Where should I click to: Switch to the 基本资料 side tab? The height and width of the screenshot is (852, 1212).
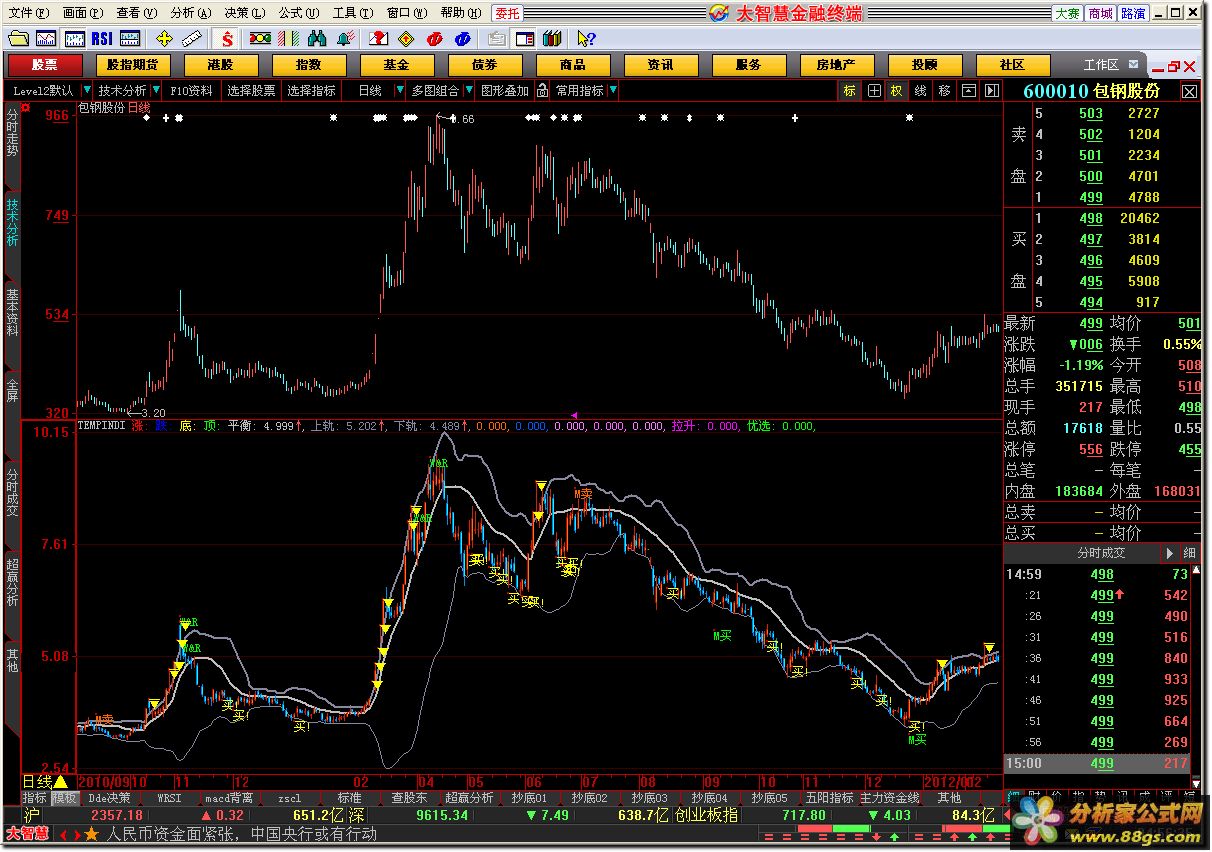coord(12,313)
